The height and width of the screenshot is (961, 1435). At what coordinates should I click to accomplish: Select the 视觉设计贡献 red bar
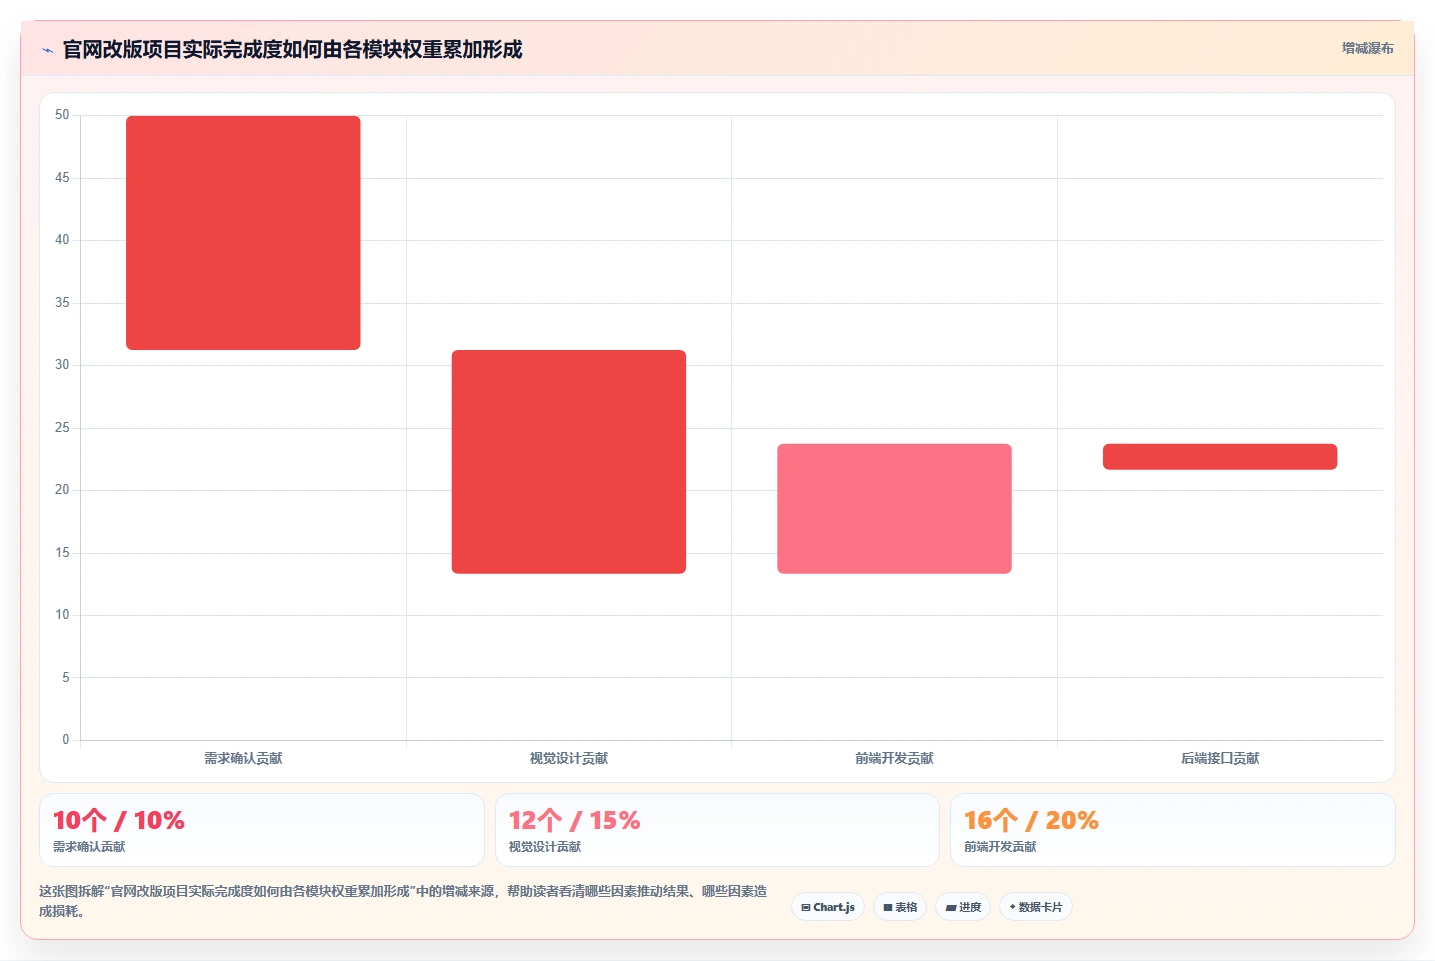coord(569,462)
